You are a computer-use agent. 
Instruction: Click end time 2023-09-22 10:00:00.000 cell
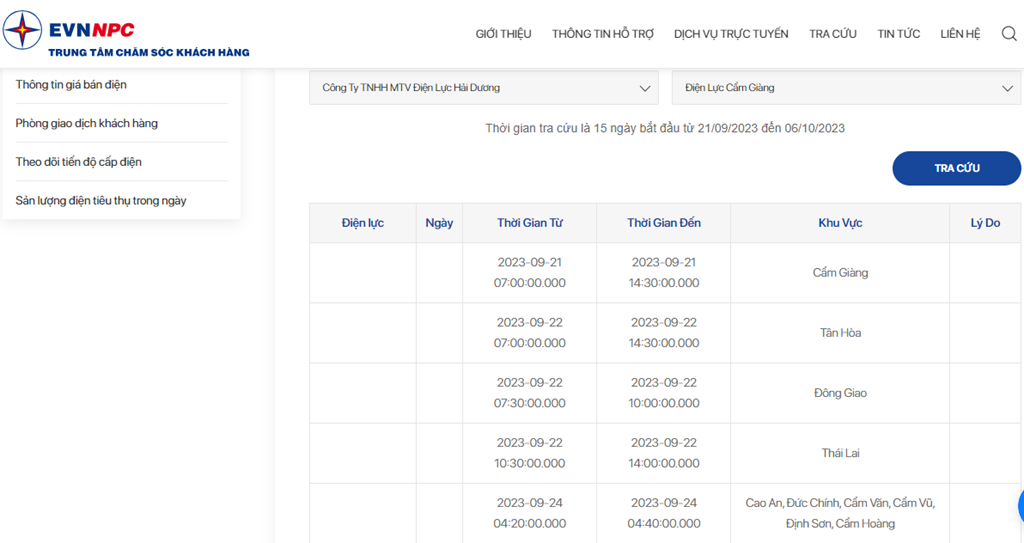(x=664, y=393)
